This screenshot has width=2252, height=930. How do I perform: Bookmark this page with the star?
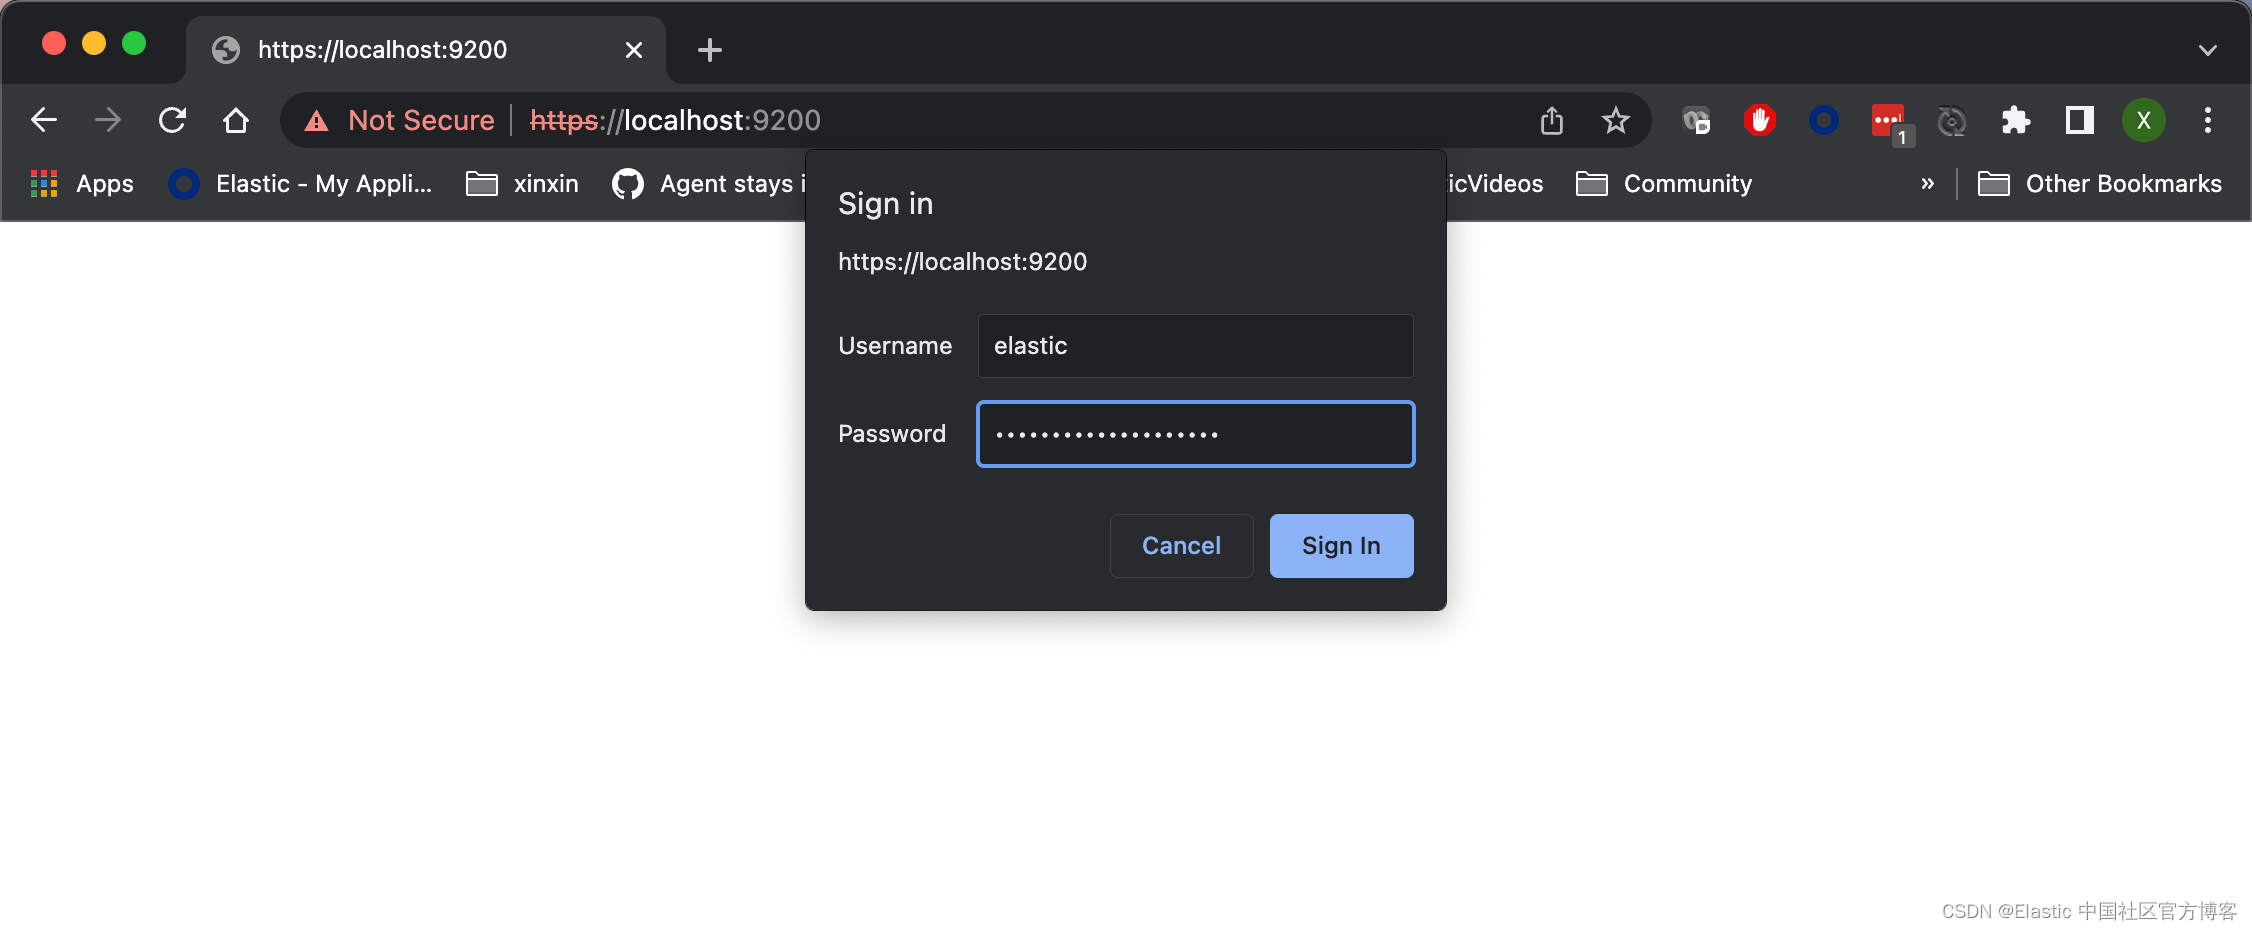pyautogui.click(x=1615, y=121)
